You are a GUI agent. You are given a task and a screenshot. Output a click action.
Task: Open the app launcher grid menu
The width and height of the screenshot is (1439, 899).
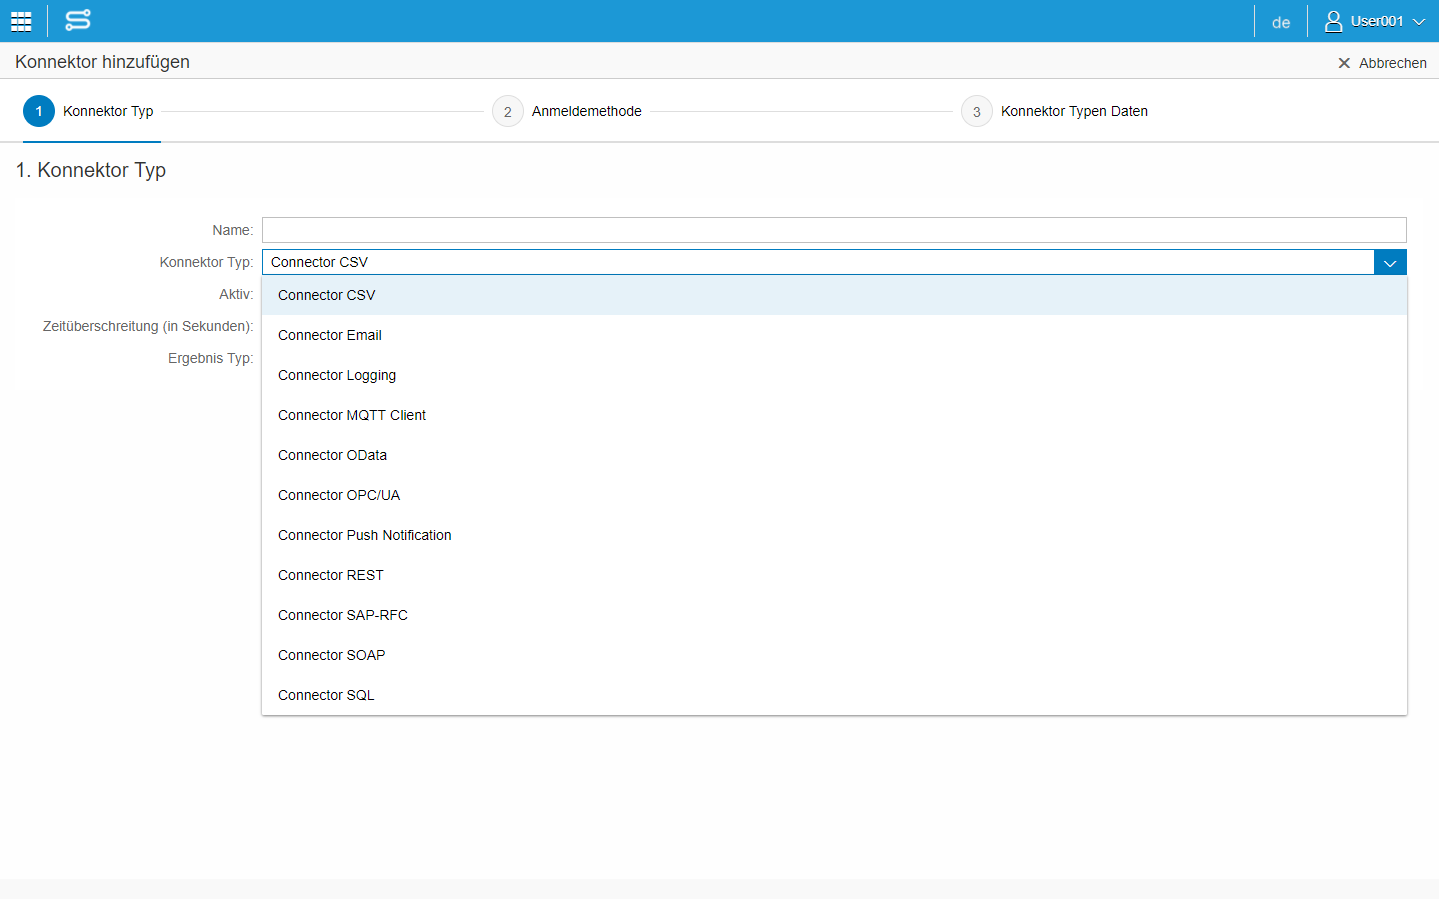point(21,21)
